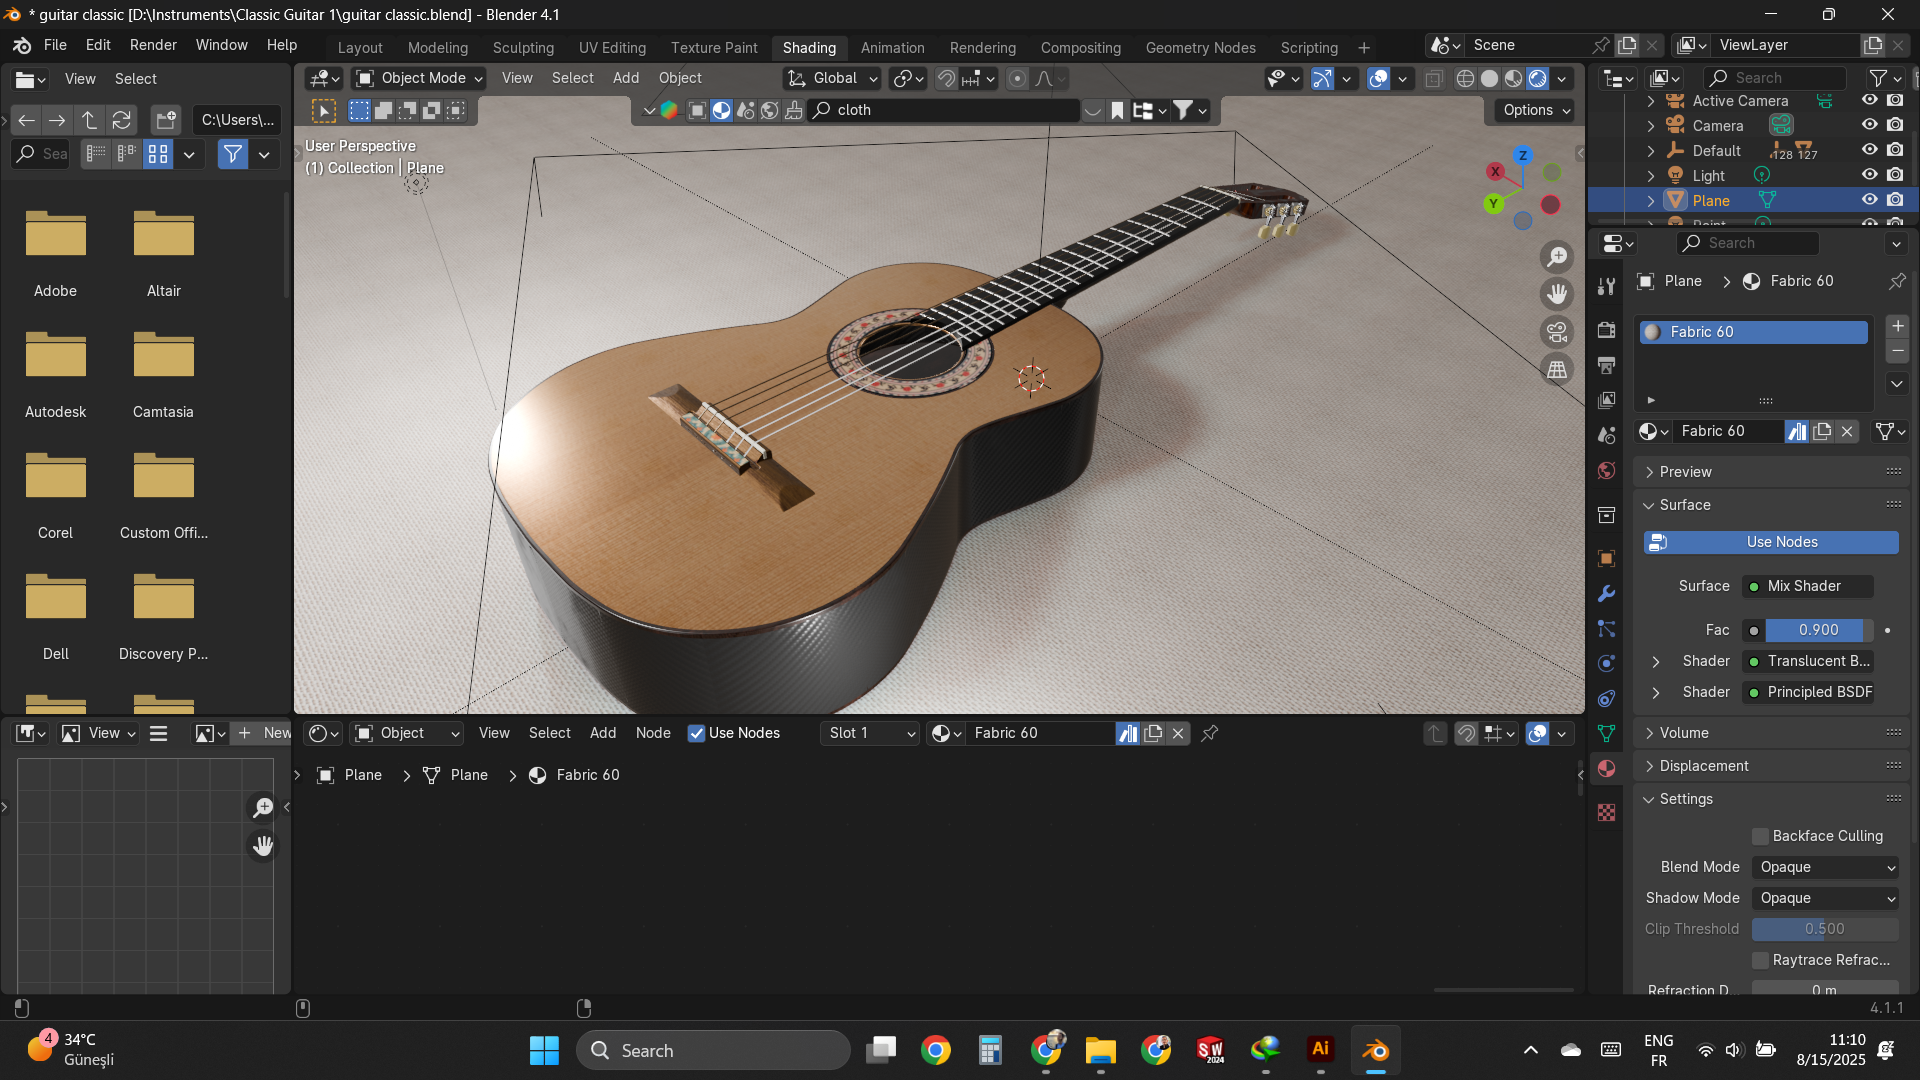1920x1080 pixels.
Task: Expand the Volume panel
Action: tap(1684, 733)
